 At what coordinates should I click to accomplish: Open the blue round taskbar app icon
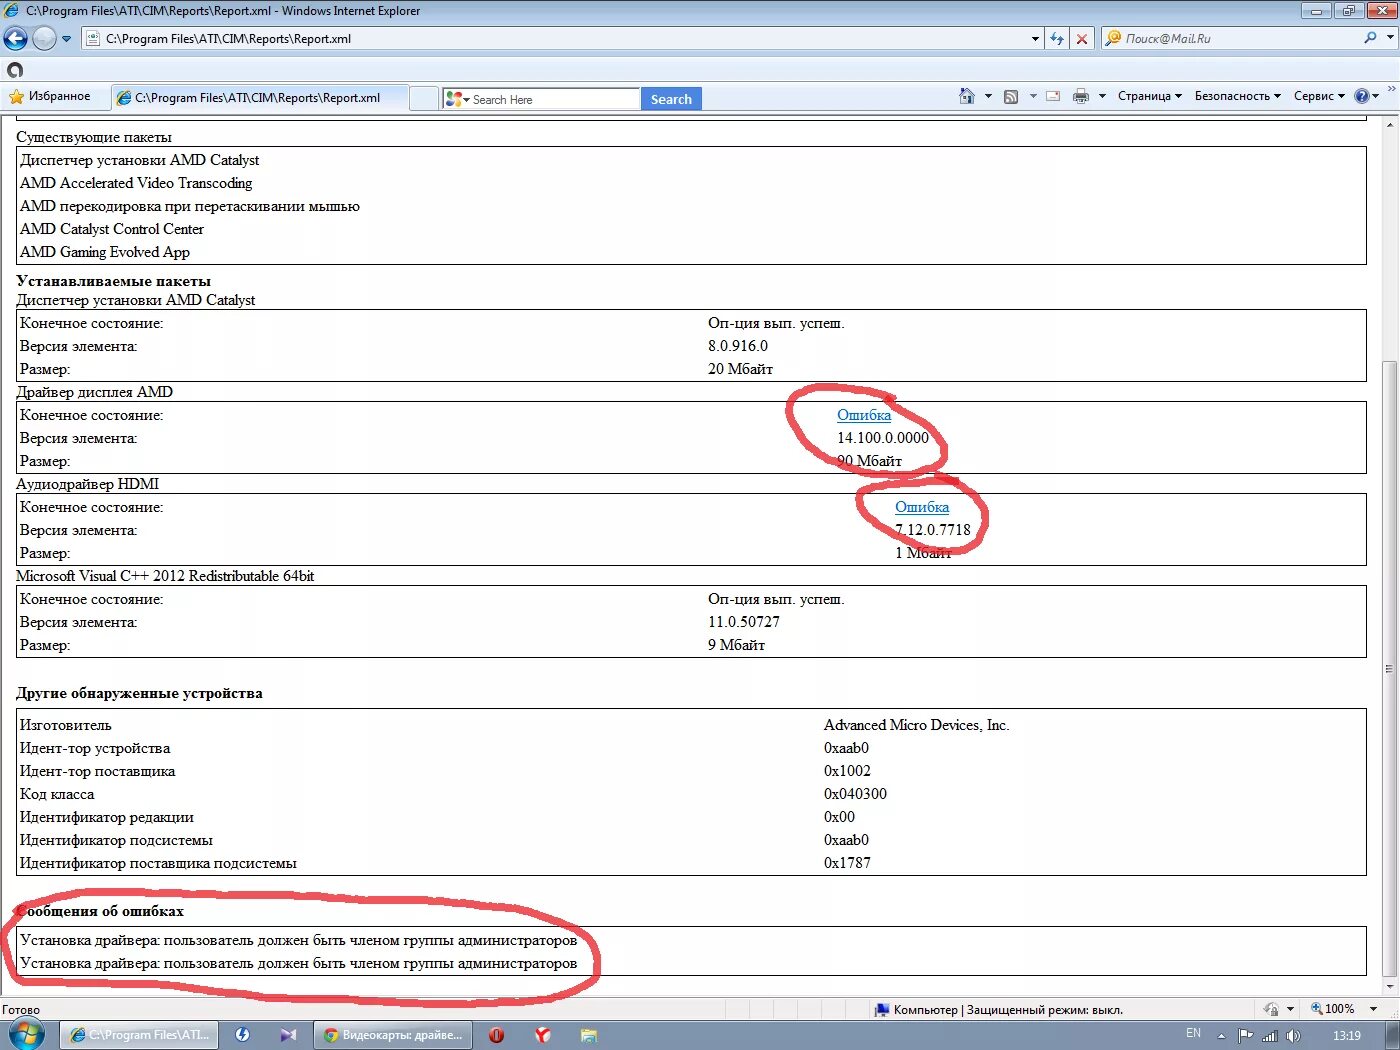tap(242, 1035)
